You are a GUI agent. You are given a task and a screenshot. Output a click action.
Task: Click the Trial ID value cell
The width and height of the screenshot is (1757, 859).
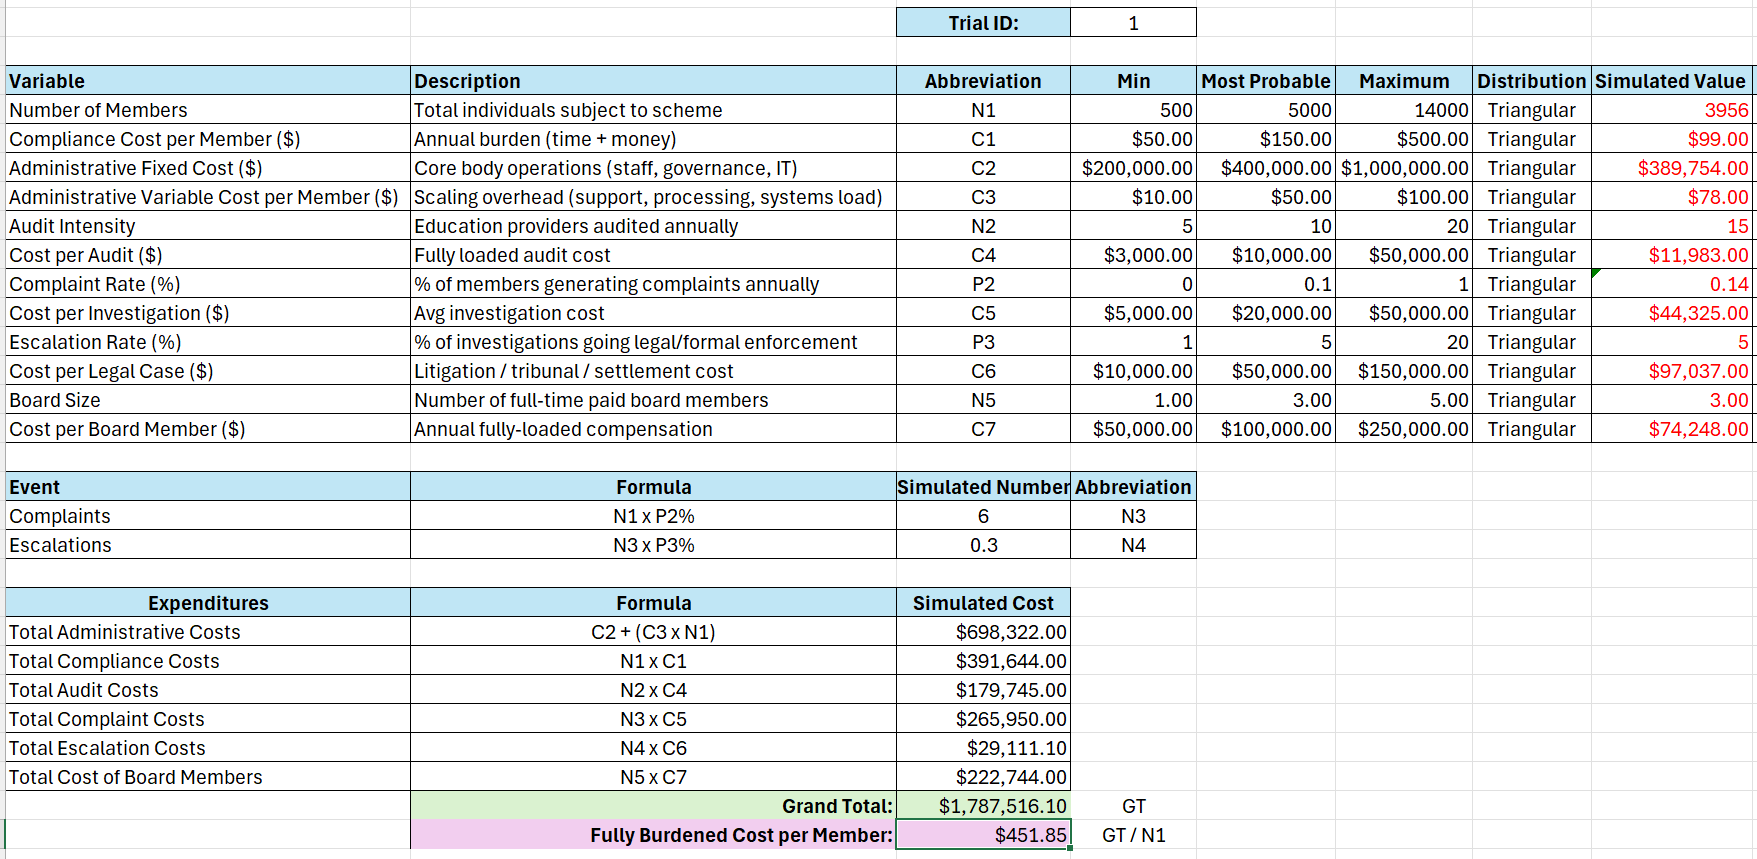coord(1133,23)
